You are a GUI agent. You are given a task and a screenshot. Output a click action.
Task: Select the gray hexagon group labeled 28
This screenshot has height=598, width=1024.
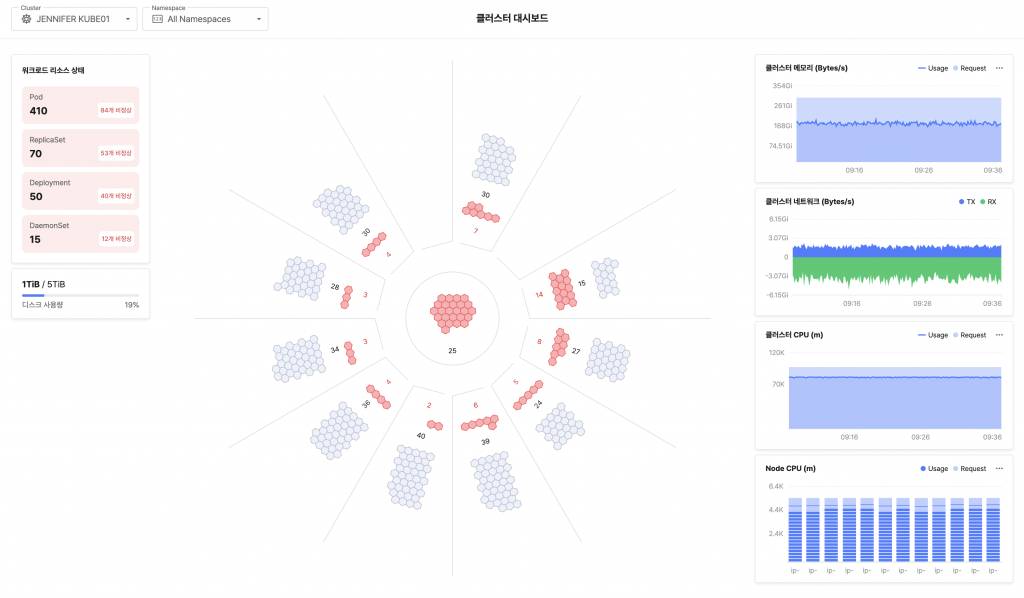point(300,278)
